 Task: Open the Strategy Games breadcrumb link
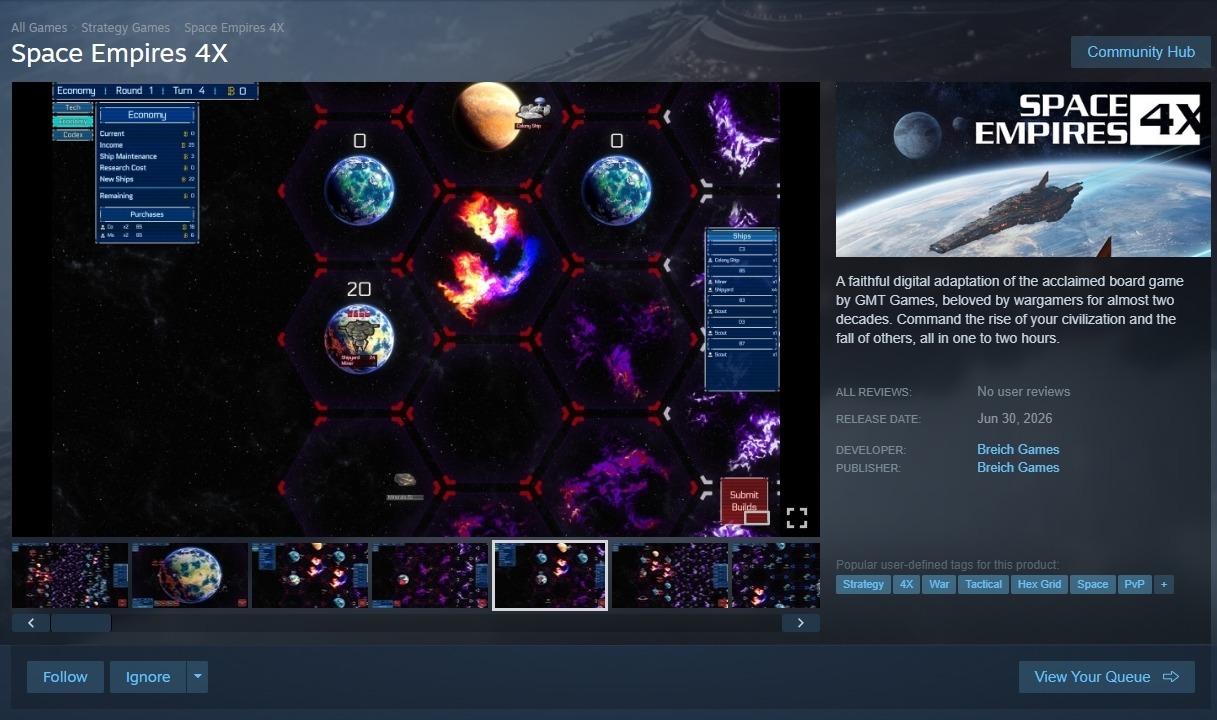pos(125,28)
